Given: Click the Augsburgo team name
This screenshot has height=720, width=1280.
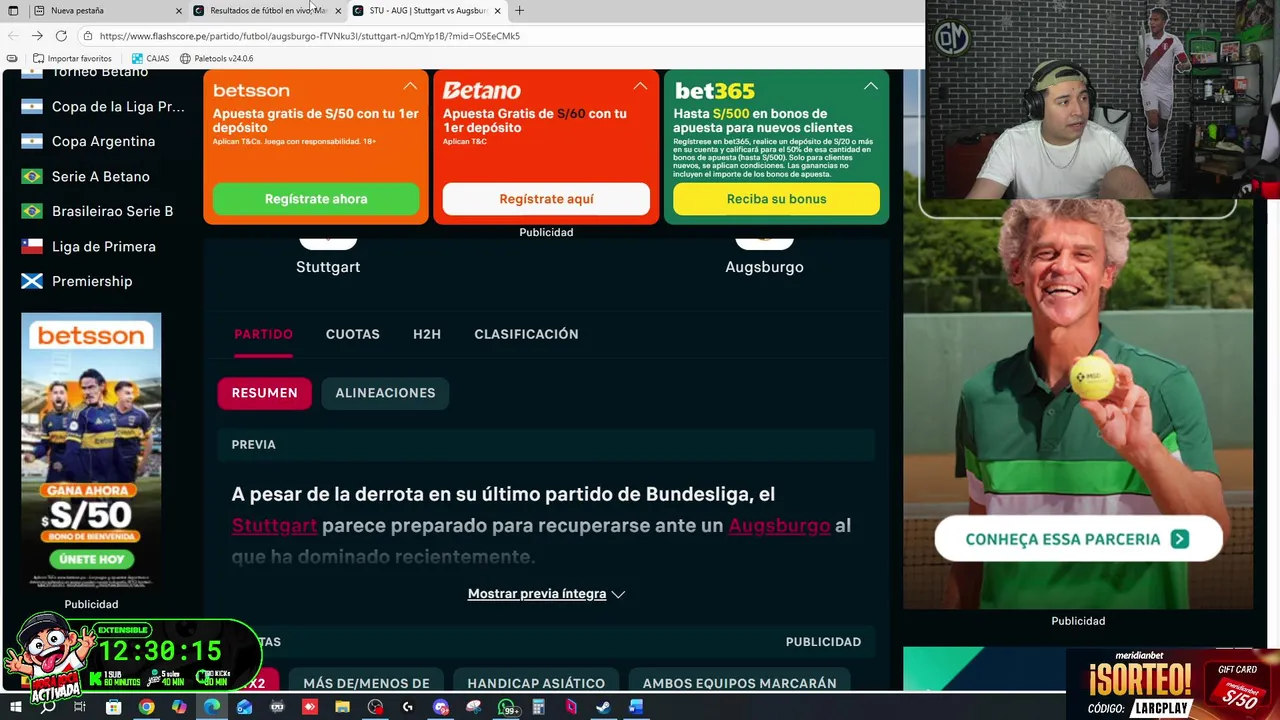Looking at the screenshot, I should (764, 267).
